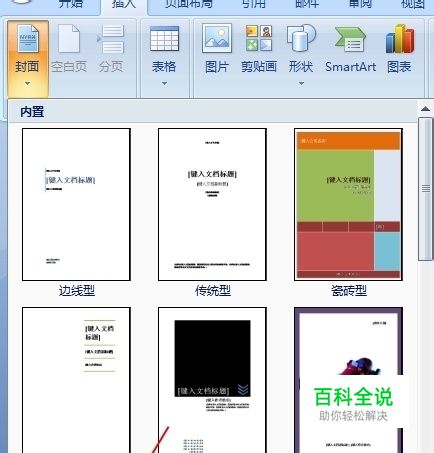Insert a chart using 图表
Screen dimensions: 434x453
[x=399, y=48]
